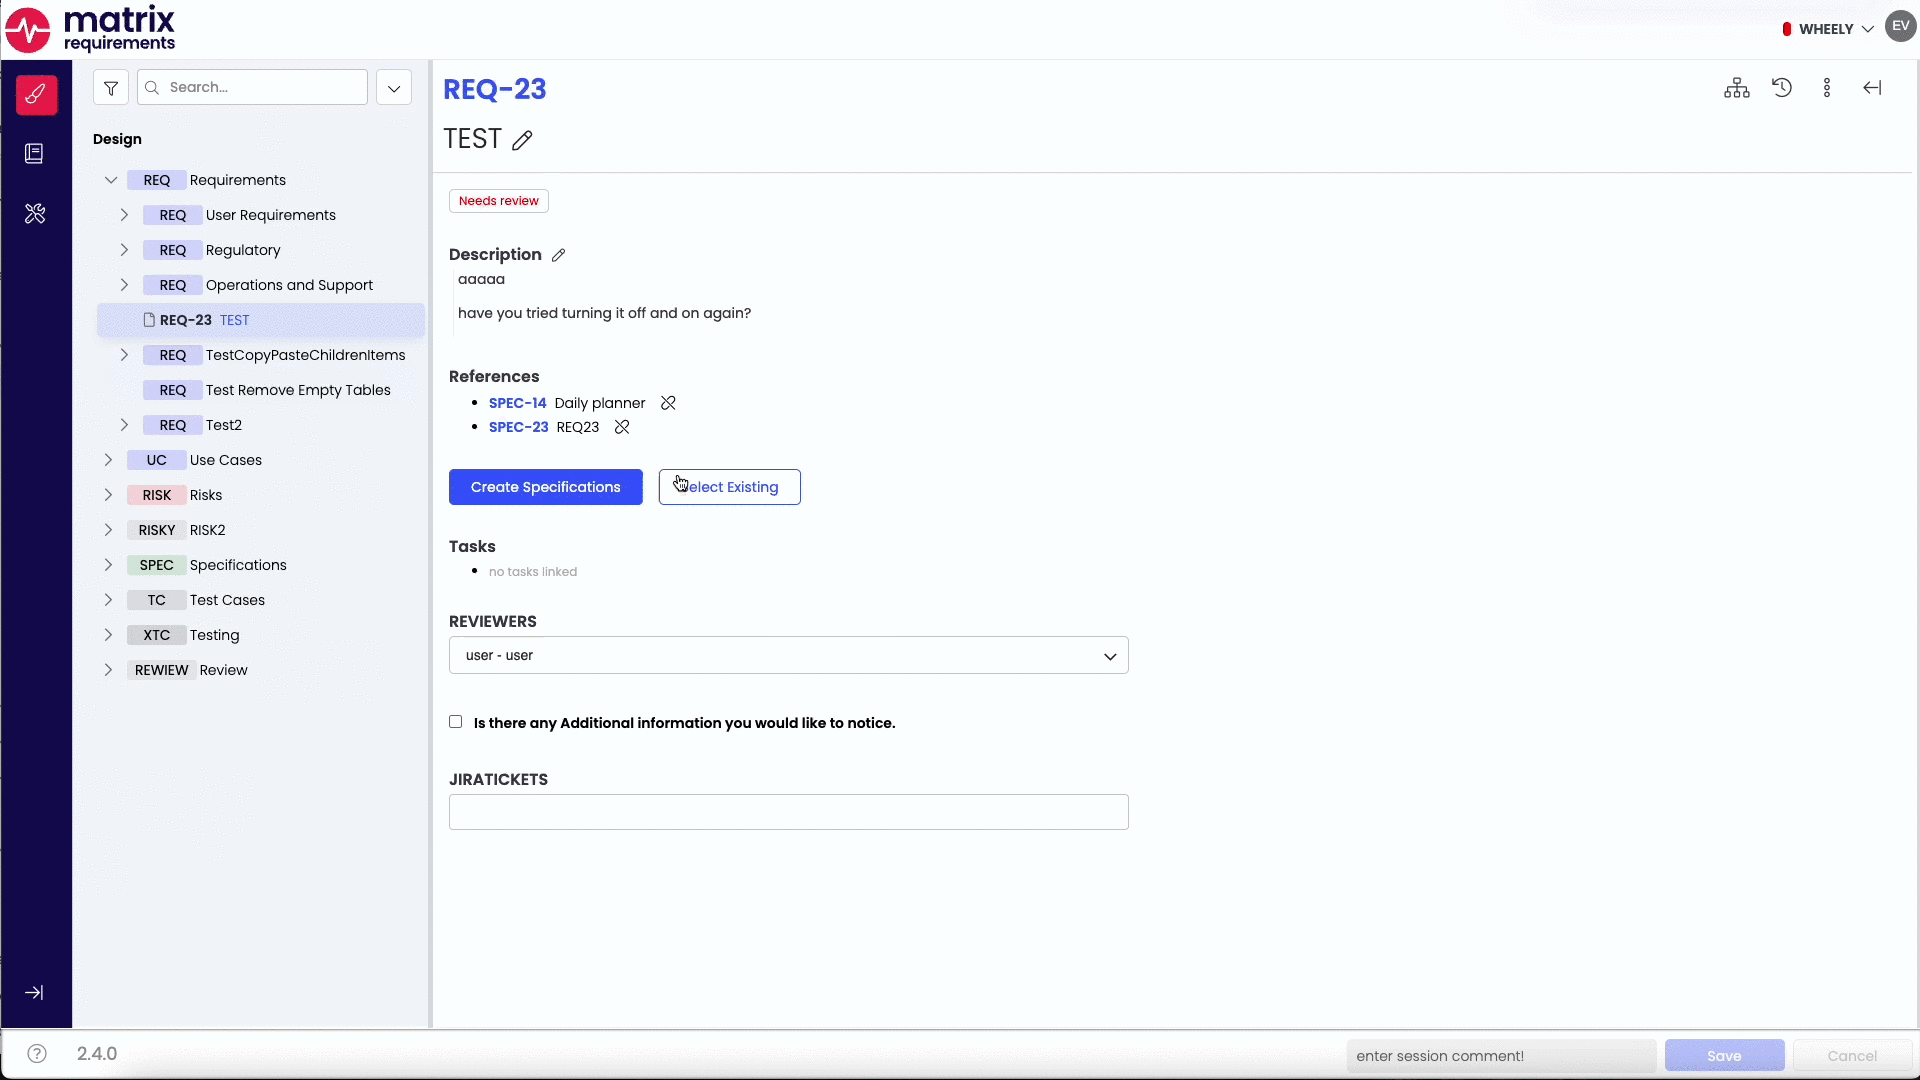This screenshot has height=1080, width=1920.
Task: Click the Matrix Requirements logo
Action: click(90, 29)
